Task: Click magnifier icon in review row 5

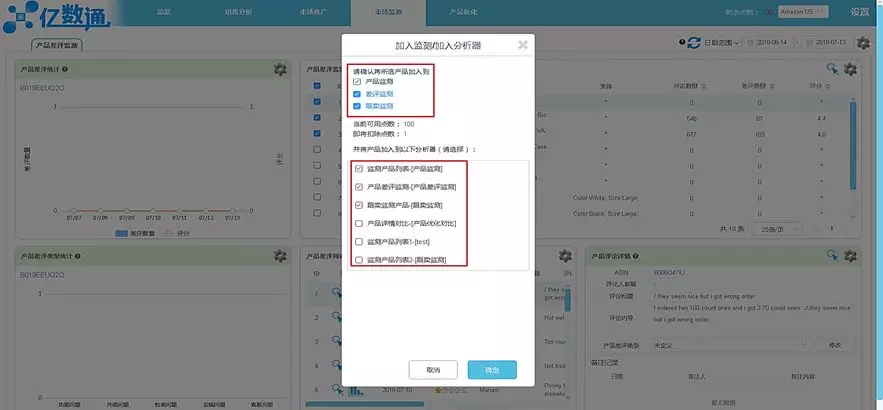Action: point(337,389)
